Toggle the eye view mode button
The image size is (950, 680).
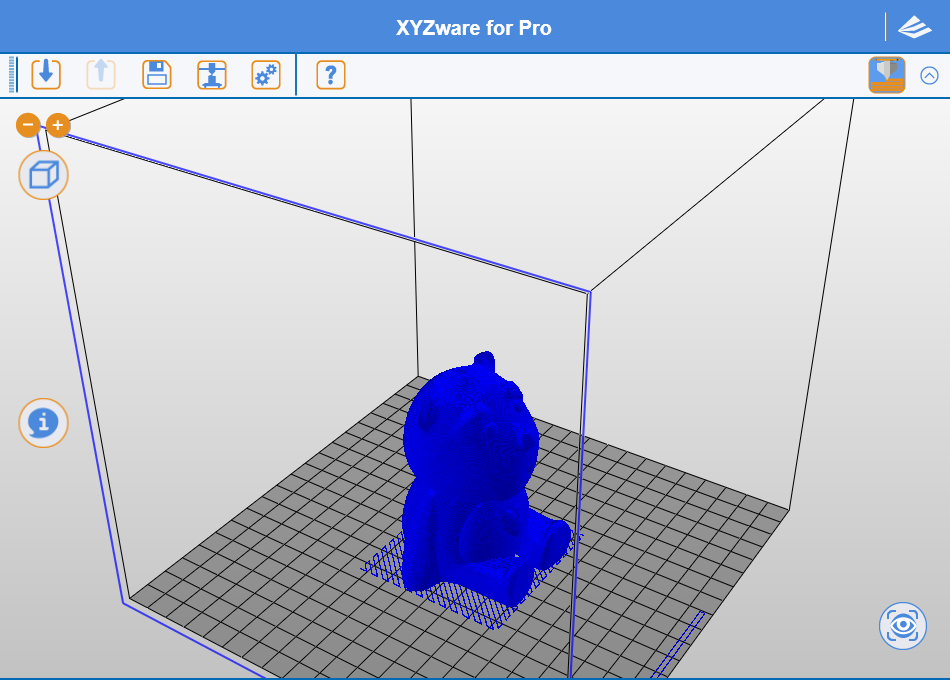[903, 625]
